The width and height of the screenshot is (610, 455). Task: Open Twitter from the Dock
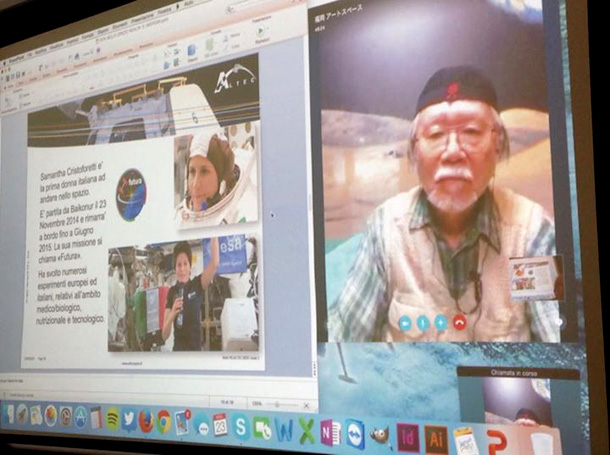coord(129,420)
